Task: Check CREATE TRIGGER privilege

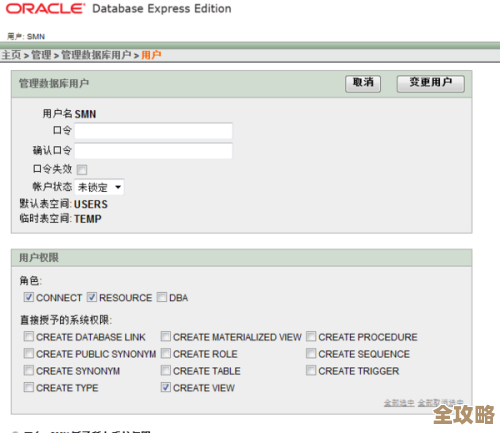Action: (311, 370)
